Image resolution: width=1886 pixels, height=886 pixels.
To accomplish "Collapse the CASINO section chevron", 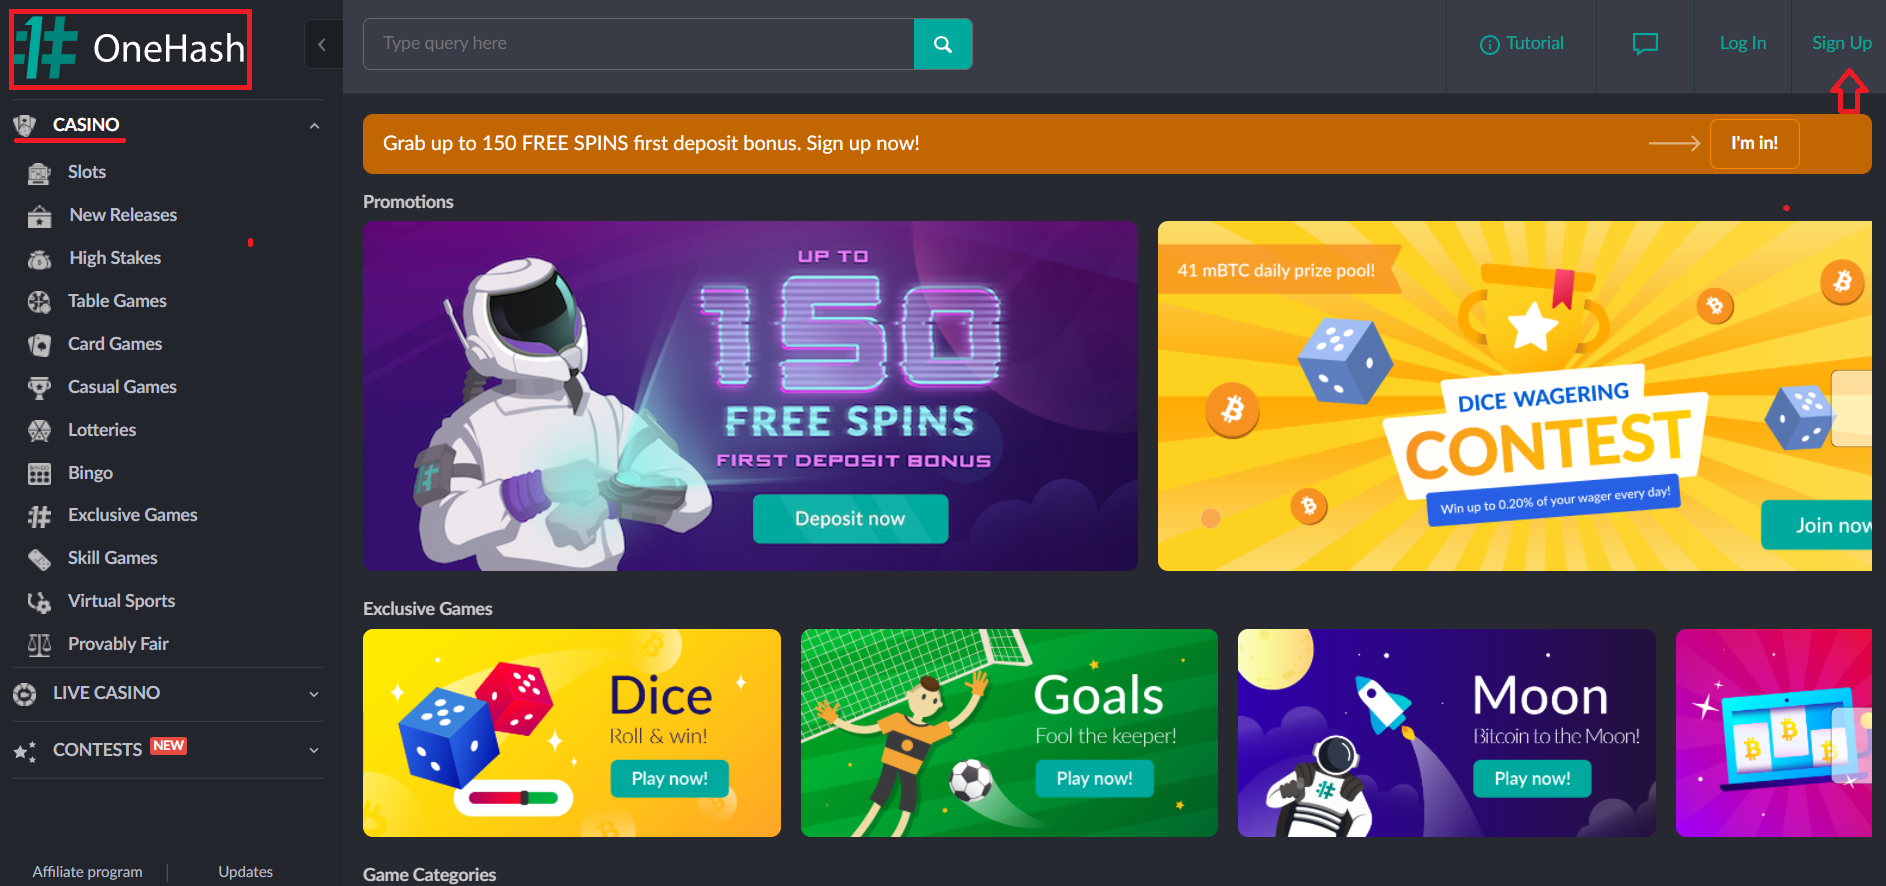I will (x=314, y=126).
